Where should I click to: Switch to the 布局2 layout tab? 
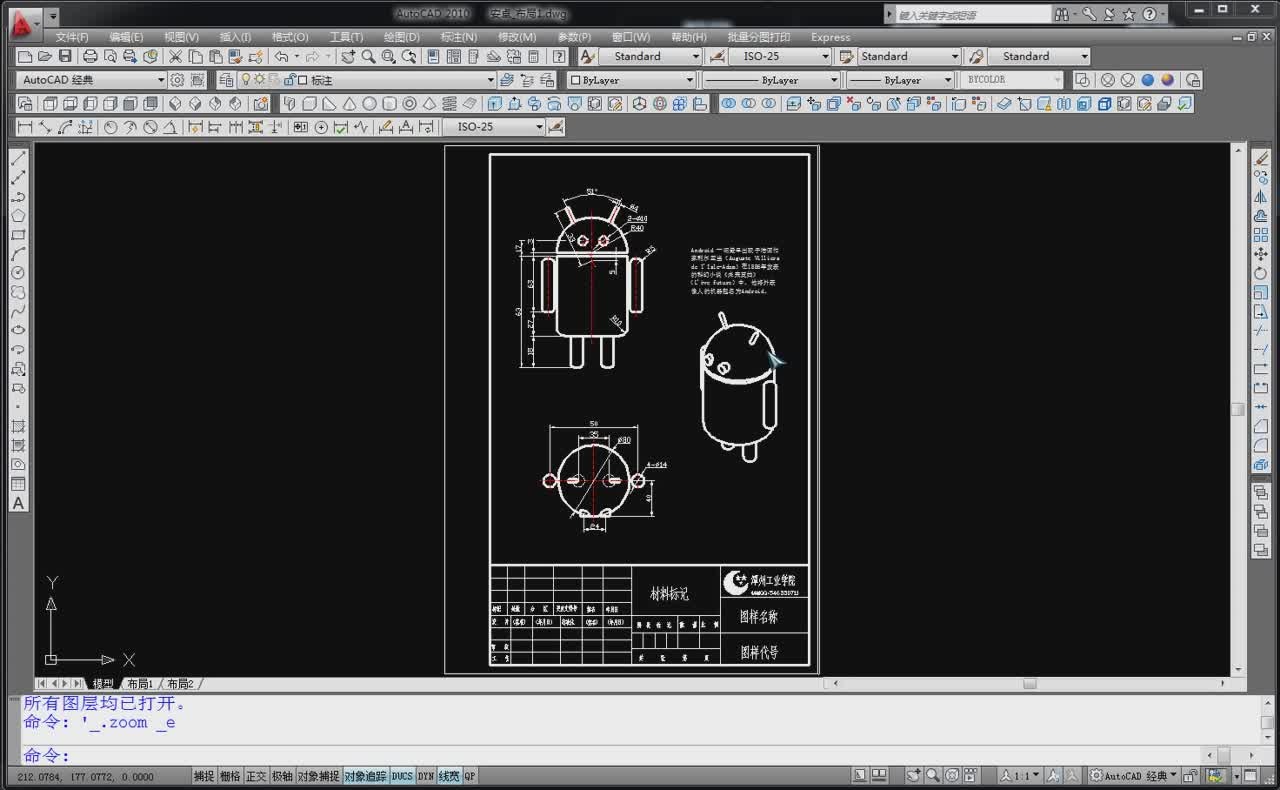(180, 684)
